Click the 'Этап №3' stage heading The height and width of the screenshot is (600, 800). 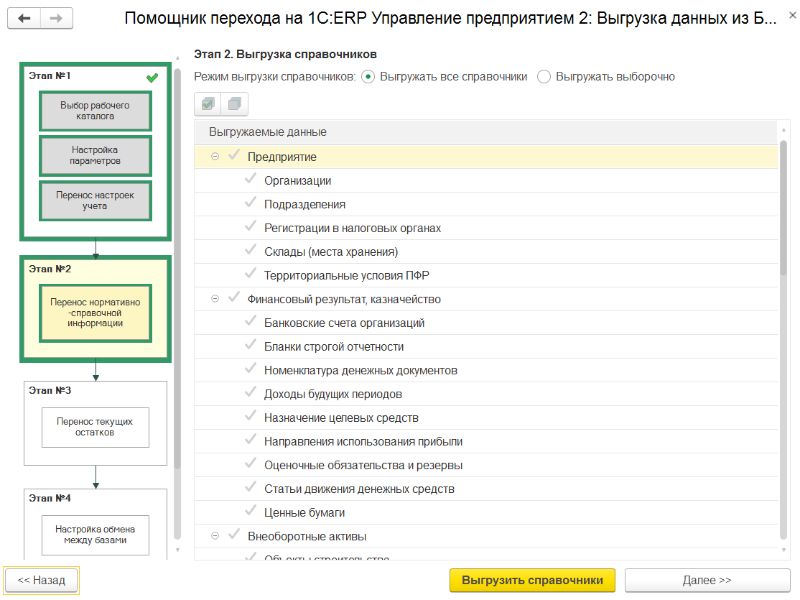click(49, 391)
